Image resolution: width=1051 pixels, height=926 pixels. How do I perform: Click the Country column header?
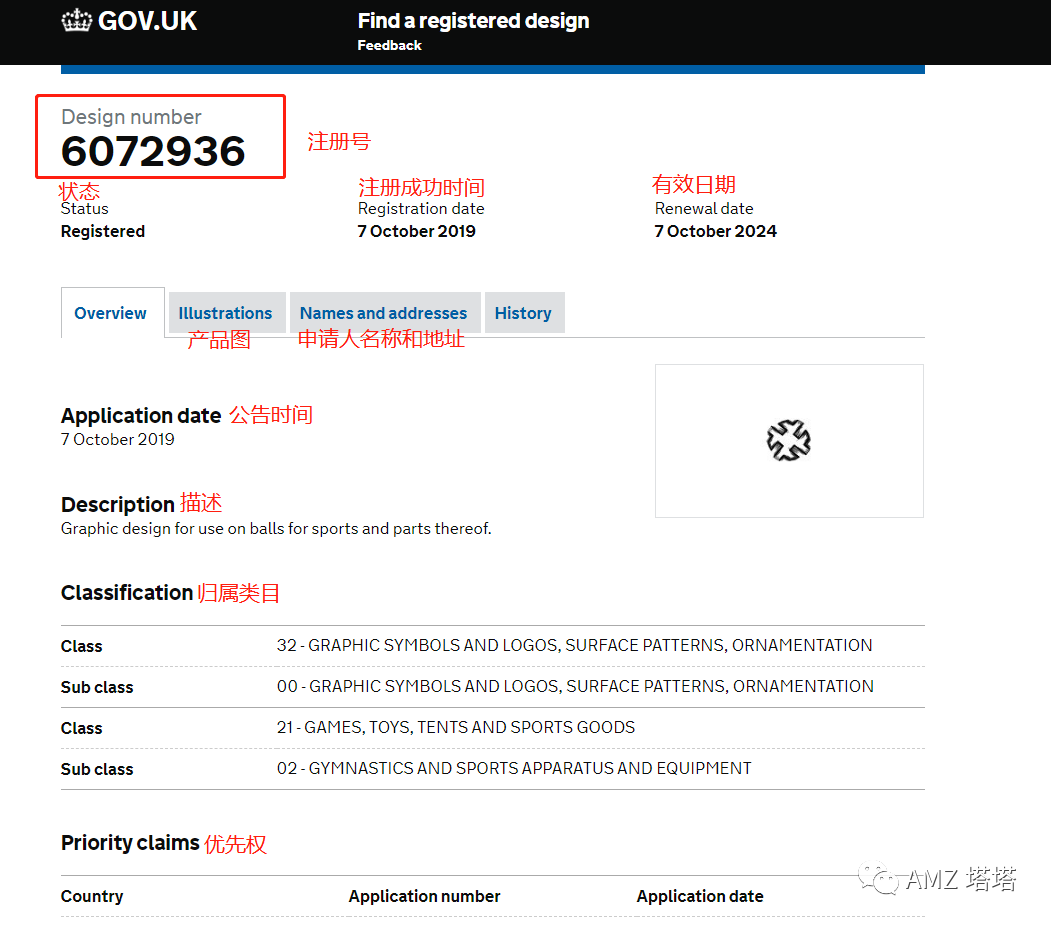92,897
